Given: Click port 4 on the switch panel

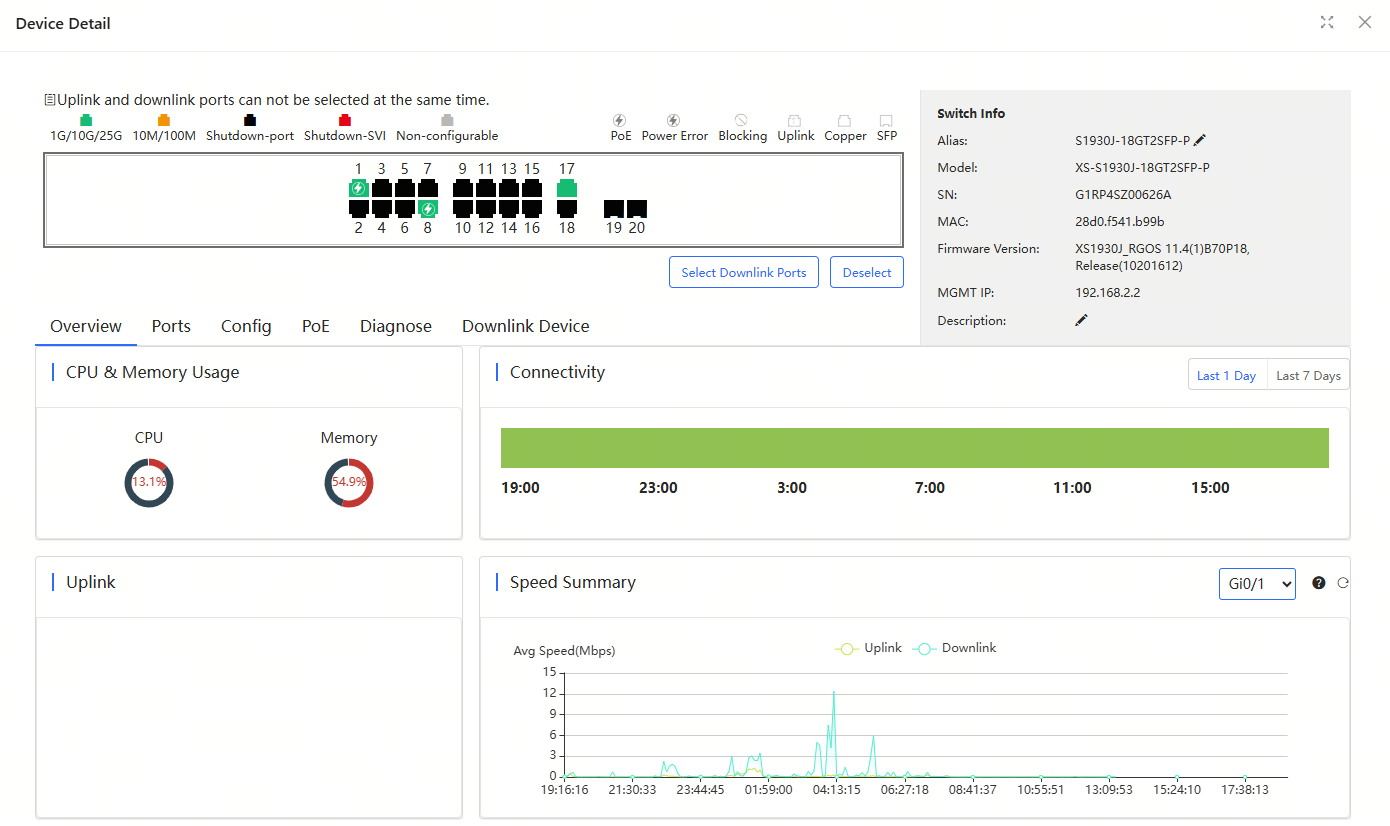Looking at the screenshot, I should (381, 208).
